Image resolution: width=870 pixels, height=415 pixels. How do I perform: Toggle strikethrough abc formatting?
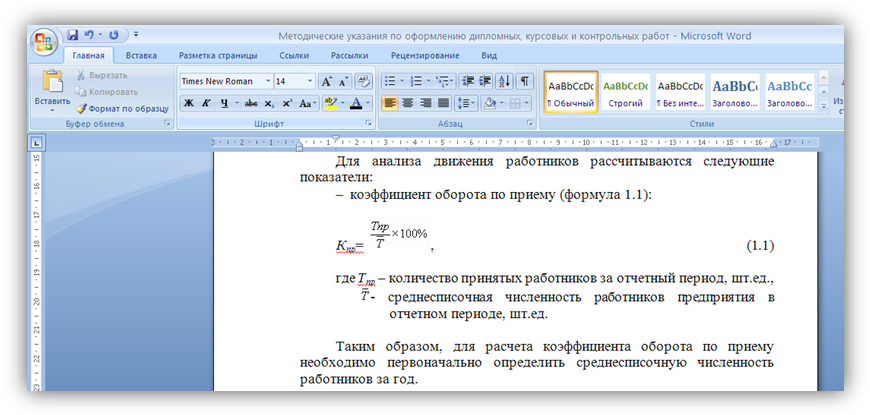pyautogui.click(x=251, y=103)
